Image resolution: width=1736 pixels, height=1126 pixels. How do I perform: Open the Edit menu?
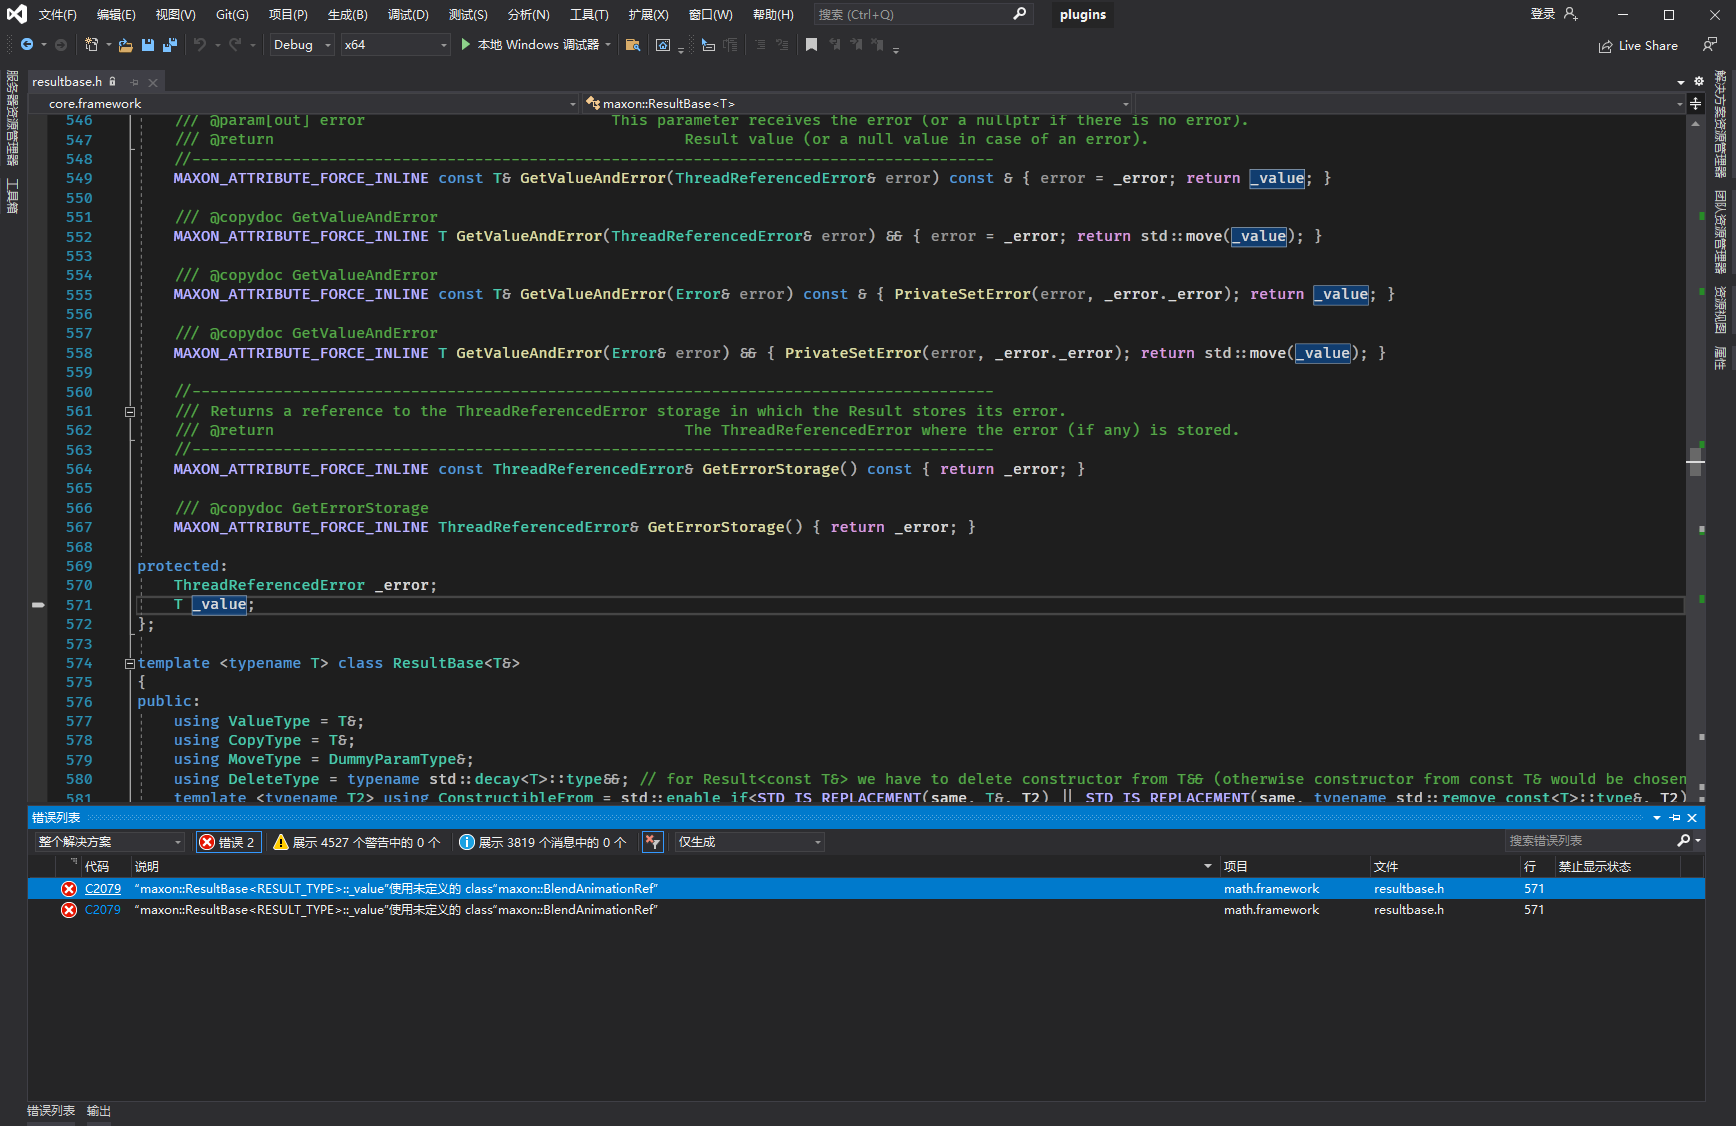(x=116, y=14)
